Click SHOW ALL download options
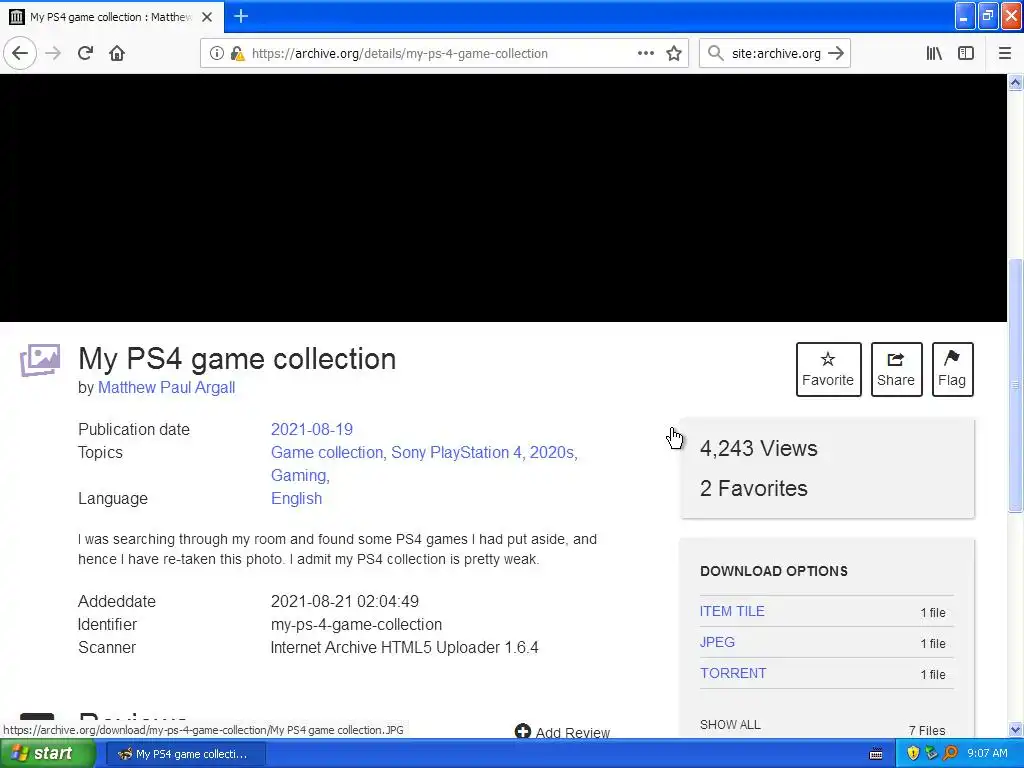Screen dimensions: 1024x768 [730, 725]
